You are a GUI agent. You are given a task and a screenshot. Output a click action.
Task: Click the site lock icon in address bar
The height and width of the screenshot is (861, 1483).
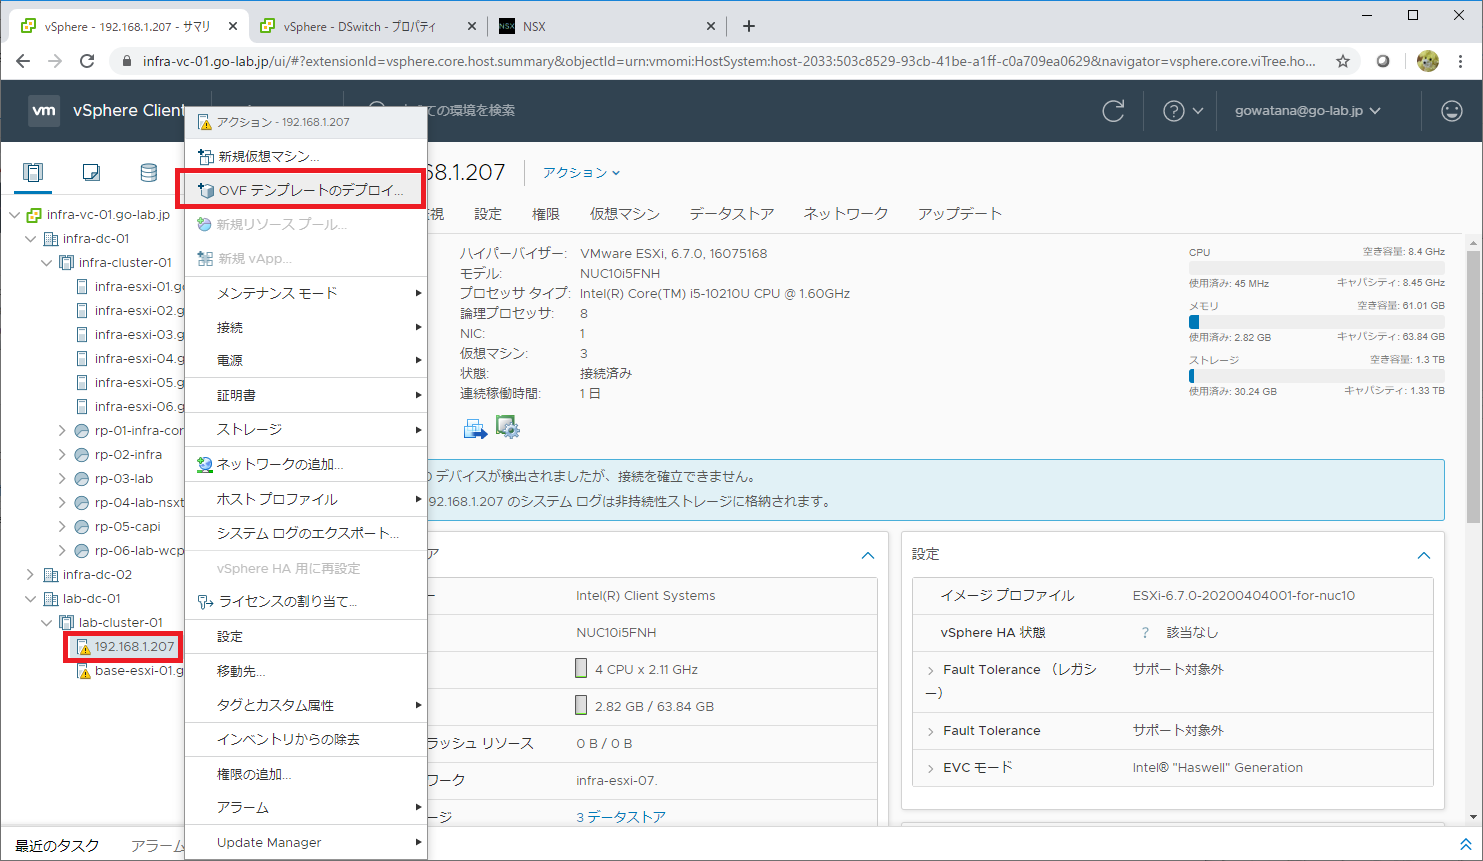(x=126, y=61)
